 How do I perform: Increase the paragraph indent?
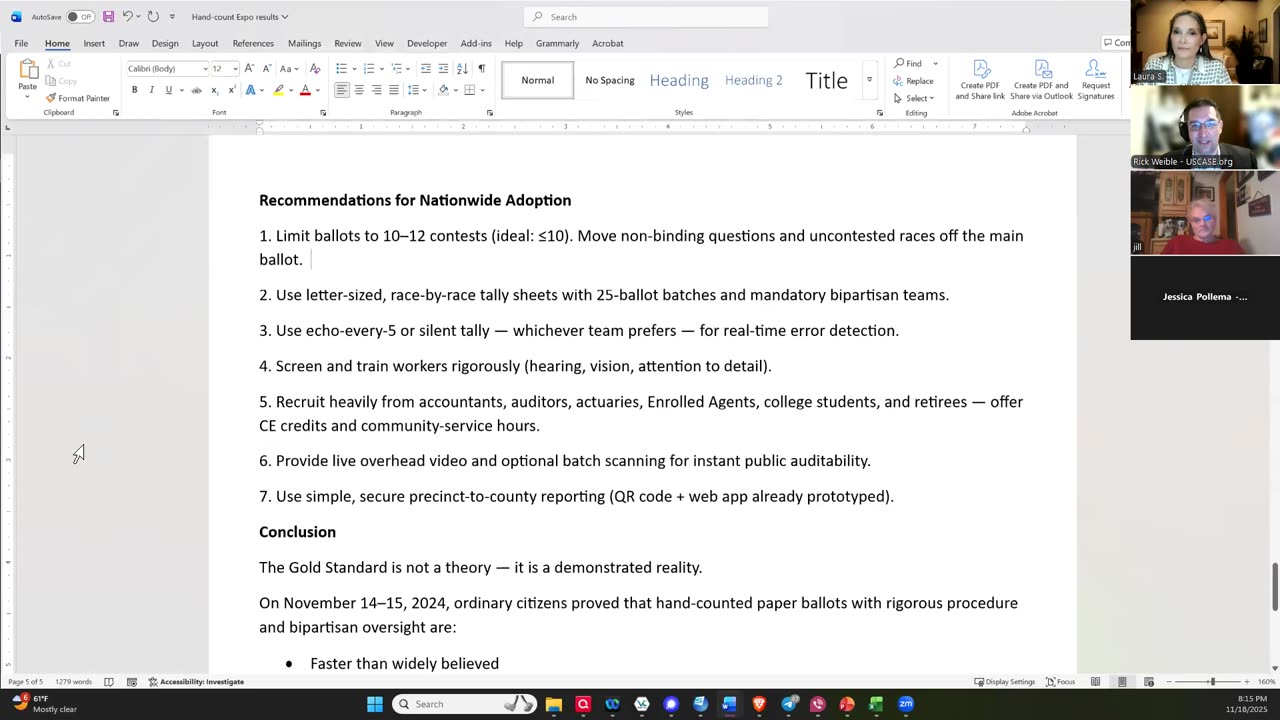pos(443,68)
